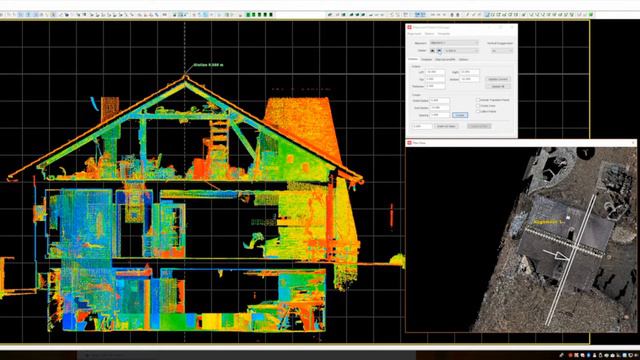Tick the bottom checkbox in the Create section
This screenshot has height=360, width=640.
click(x=478, y=111)
